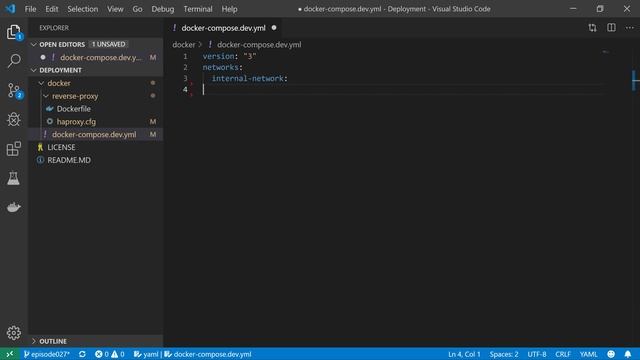Open the Selection menu
The image size is (640, 360).
(x=82, y=9)
